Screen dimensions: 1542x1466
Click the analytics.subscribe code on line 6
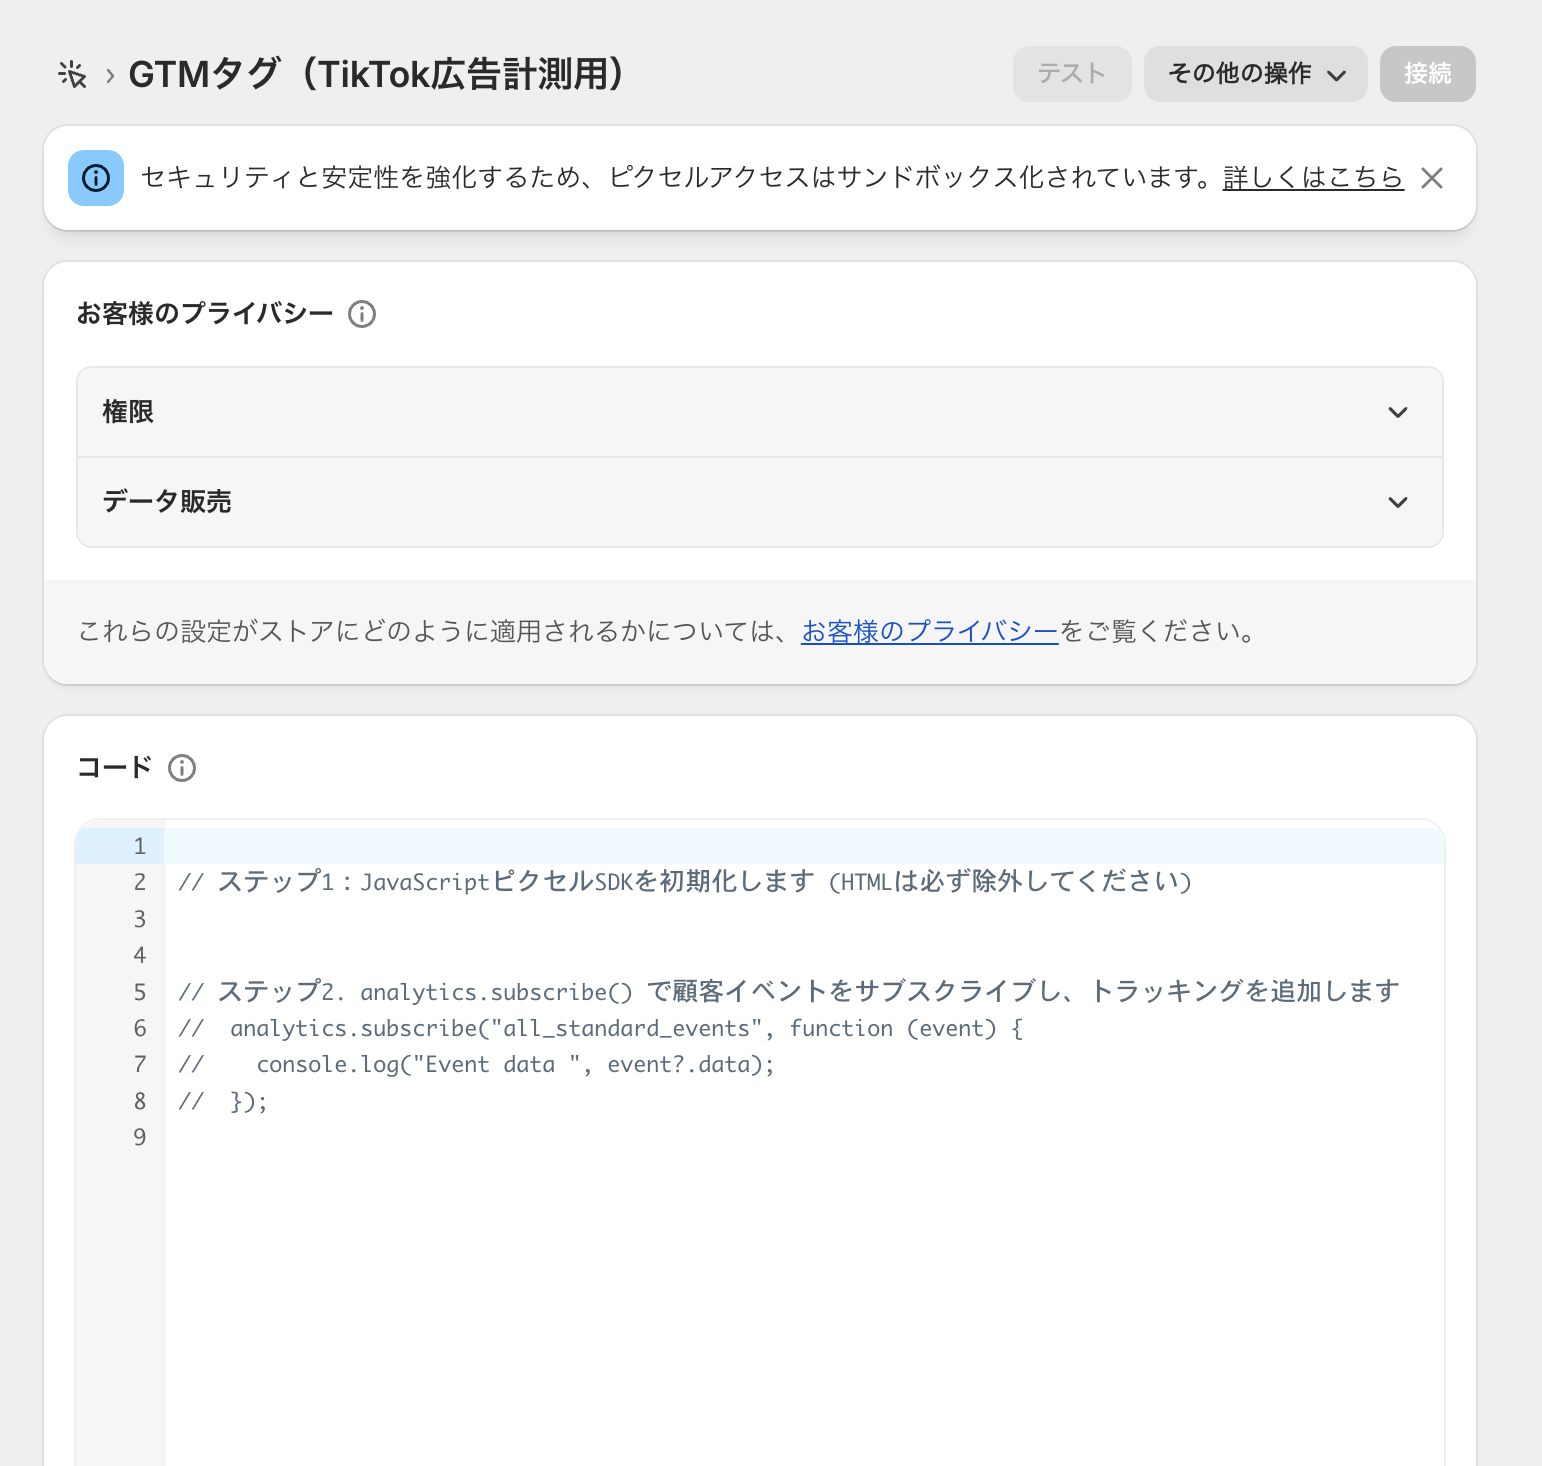[600, 1028]
